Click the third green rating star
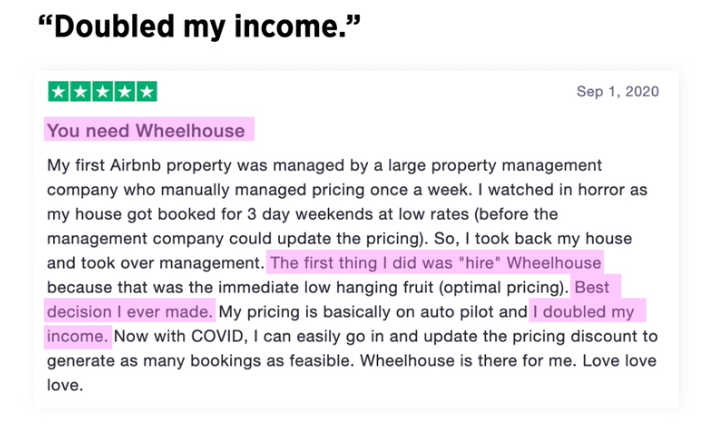This screenshot has width=702, height=443. 103,92
